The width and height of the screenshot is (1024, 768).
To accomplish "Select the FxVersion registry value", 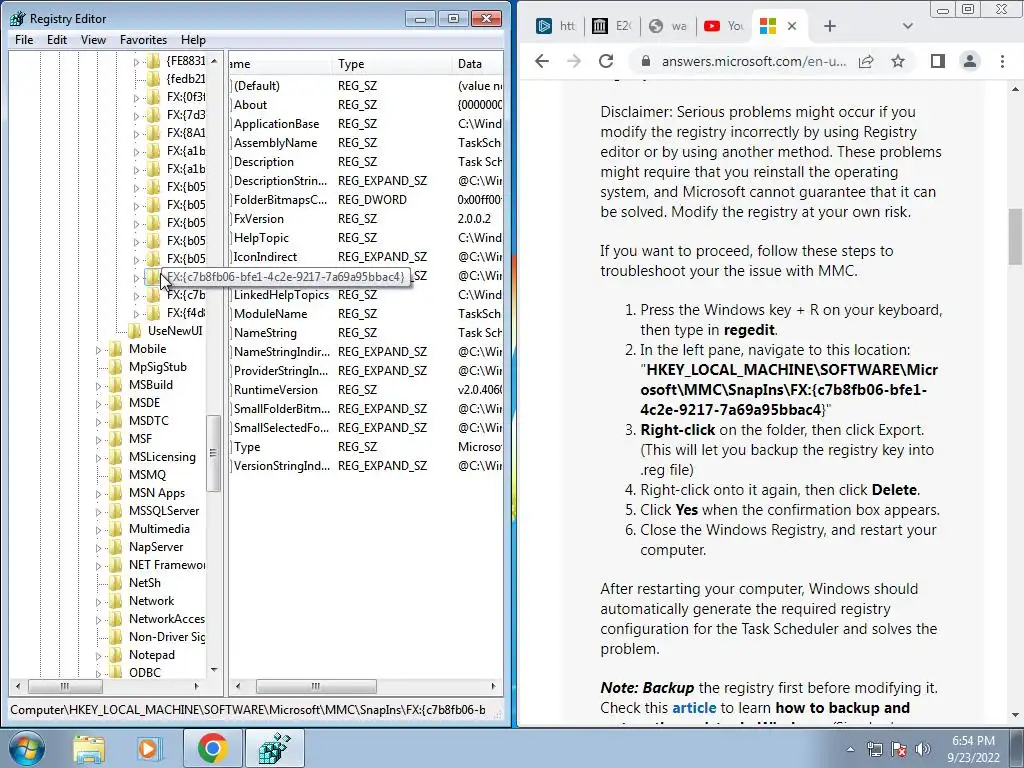I will pos(259,219).
